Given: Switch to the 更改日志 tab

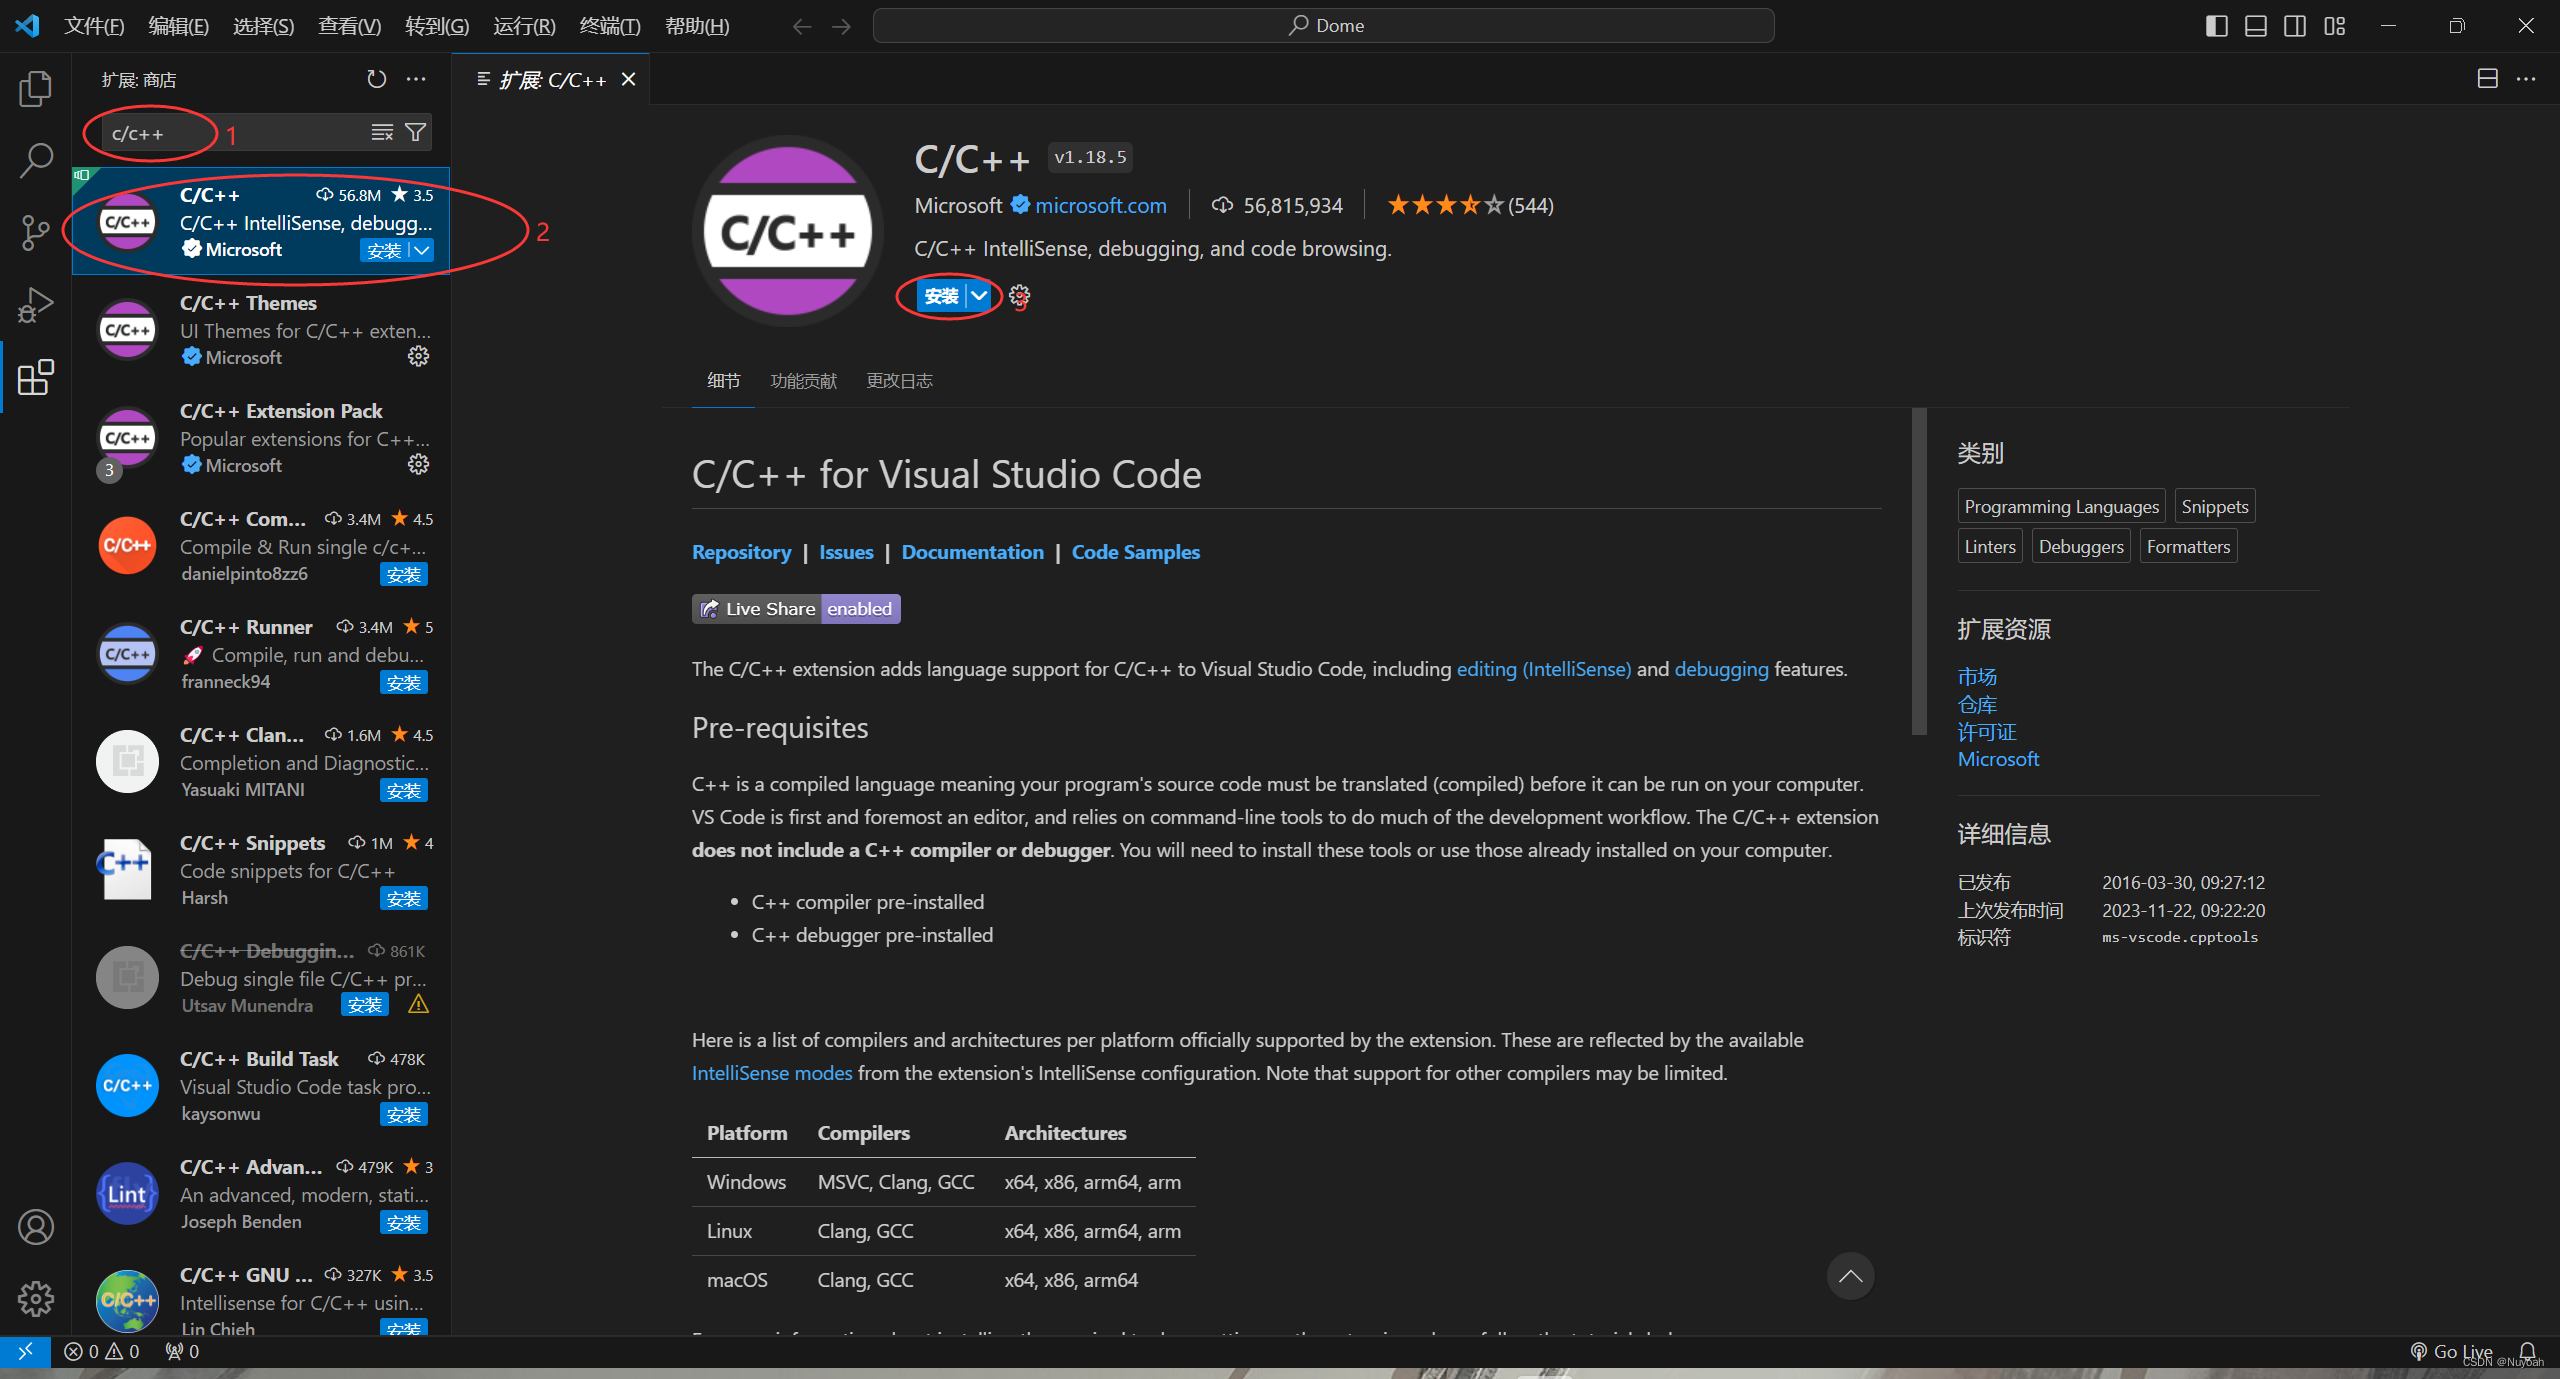Looking at the screenshot, I should (x=898, y=380).
